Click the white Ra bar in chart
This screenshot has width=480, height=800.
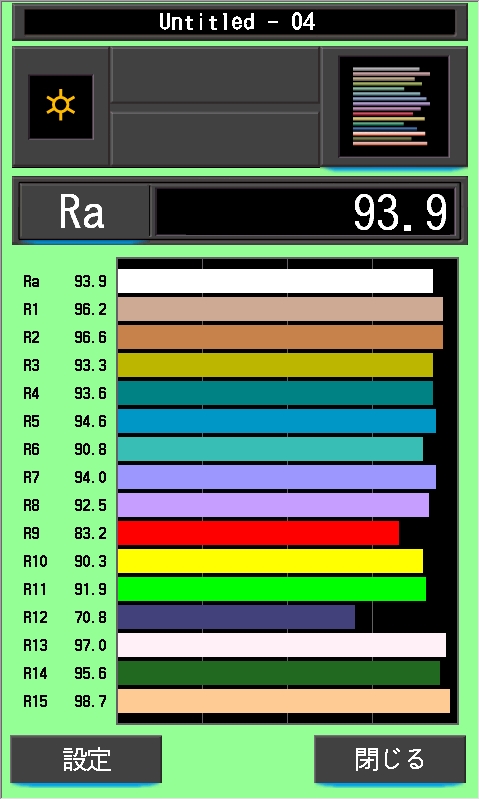point(275,281)
